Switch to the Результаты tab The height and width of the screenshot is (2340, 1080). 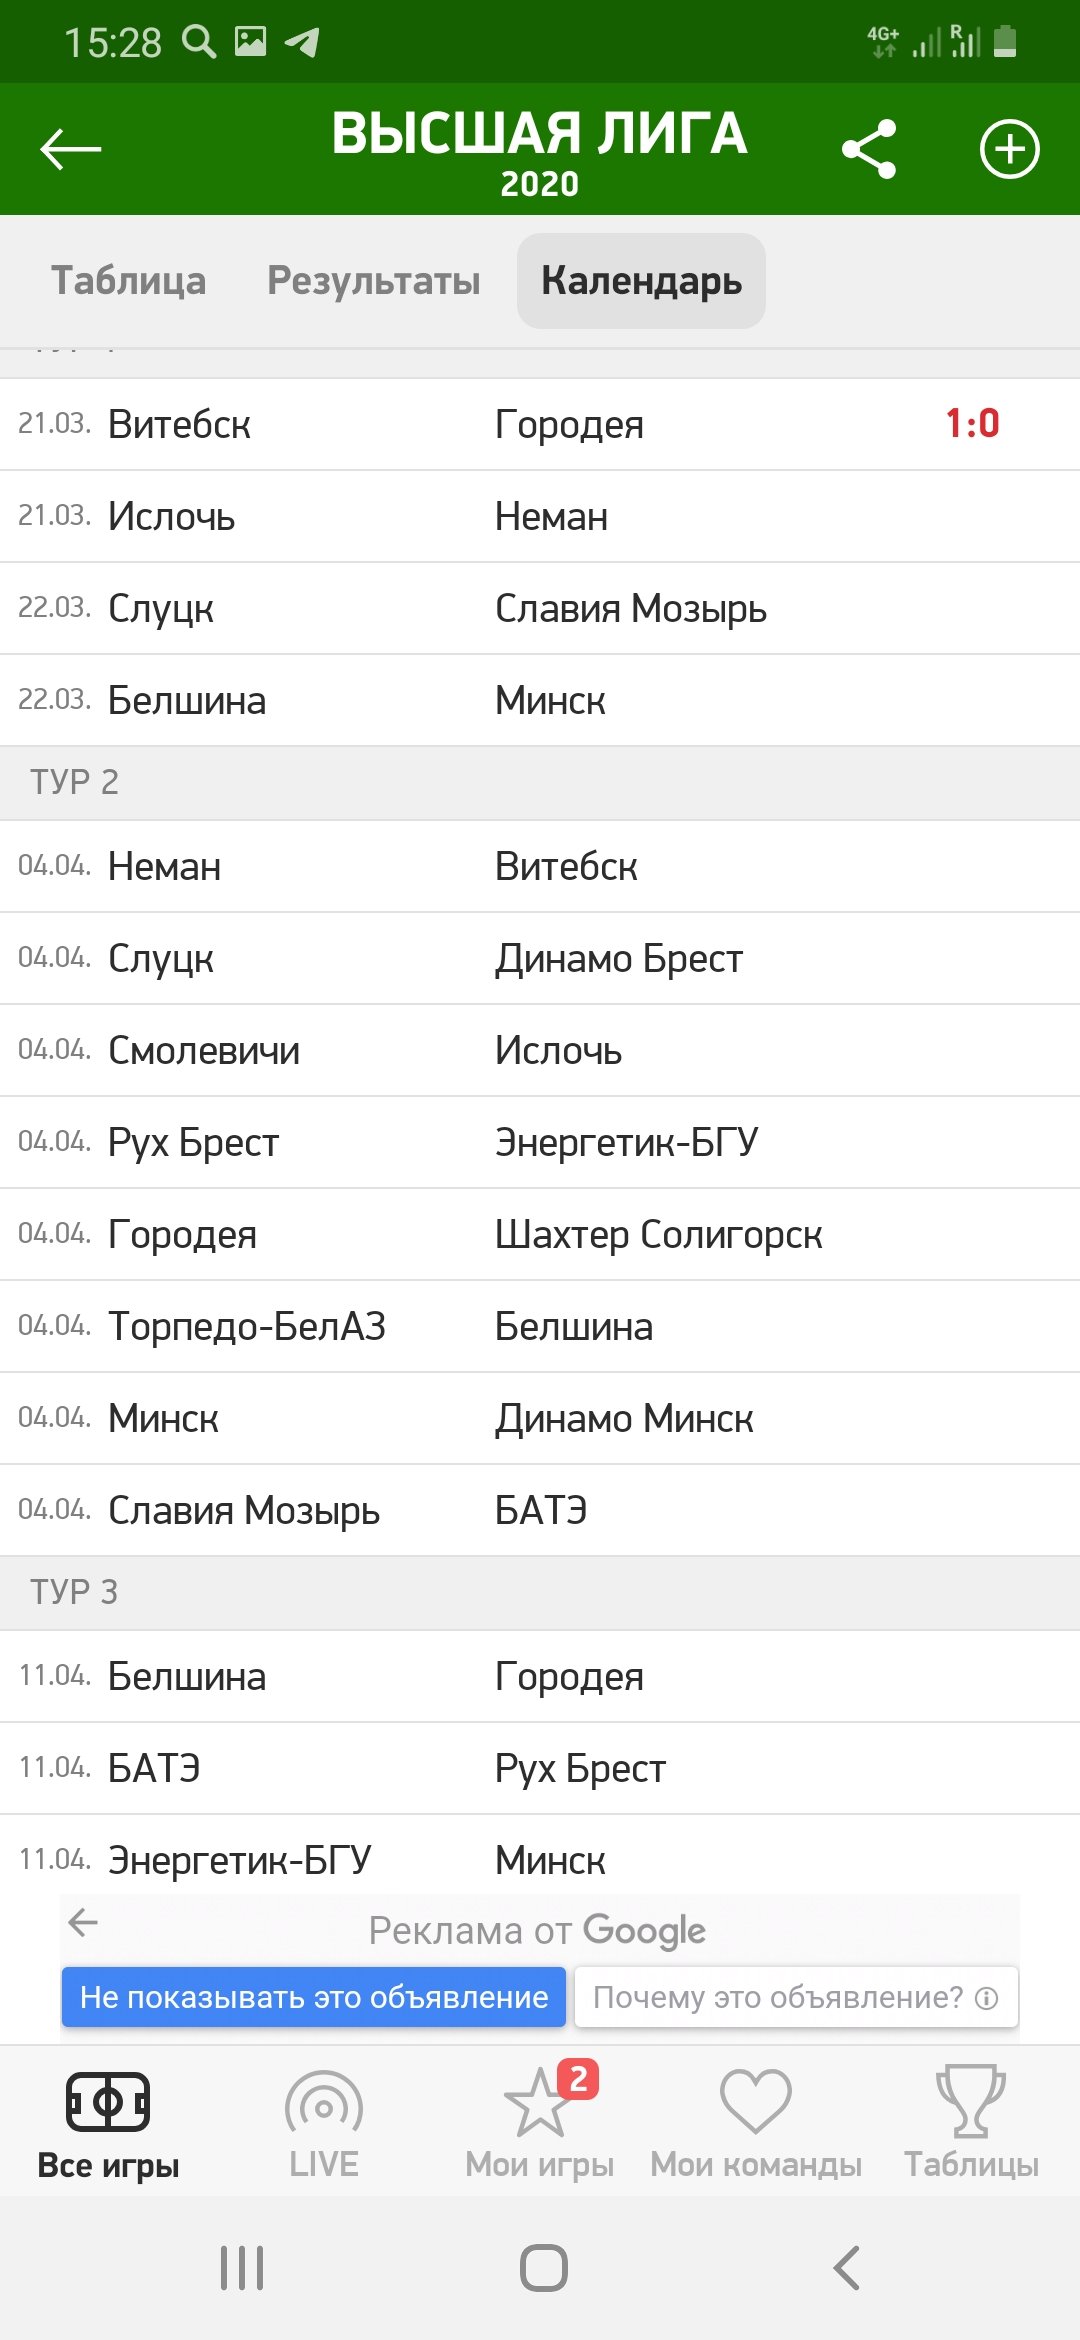coord(374,281)
